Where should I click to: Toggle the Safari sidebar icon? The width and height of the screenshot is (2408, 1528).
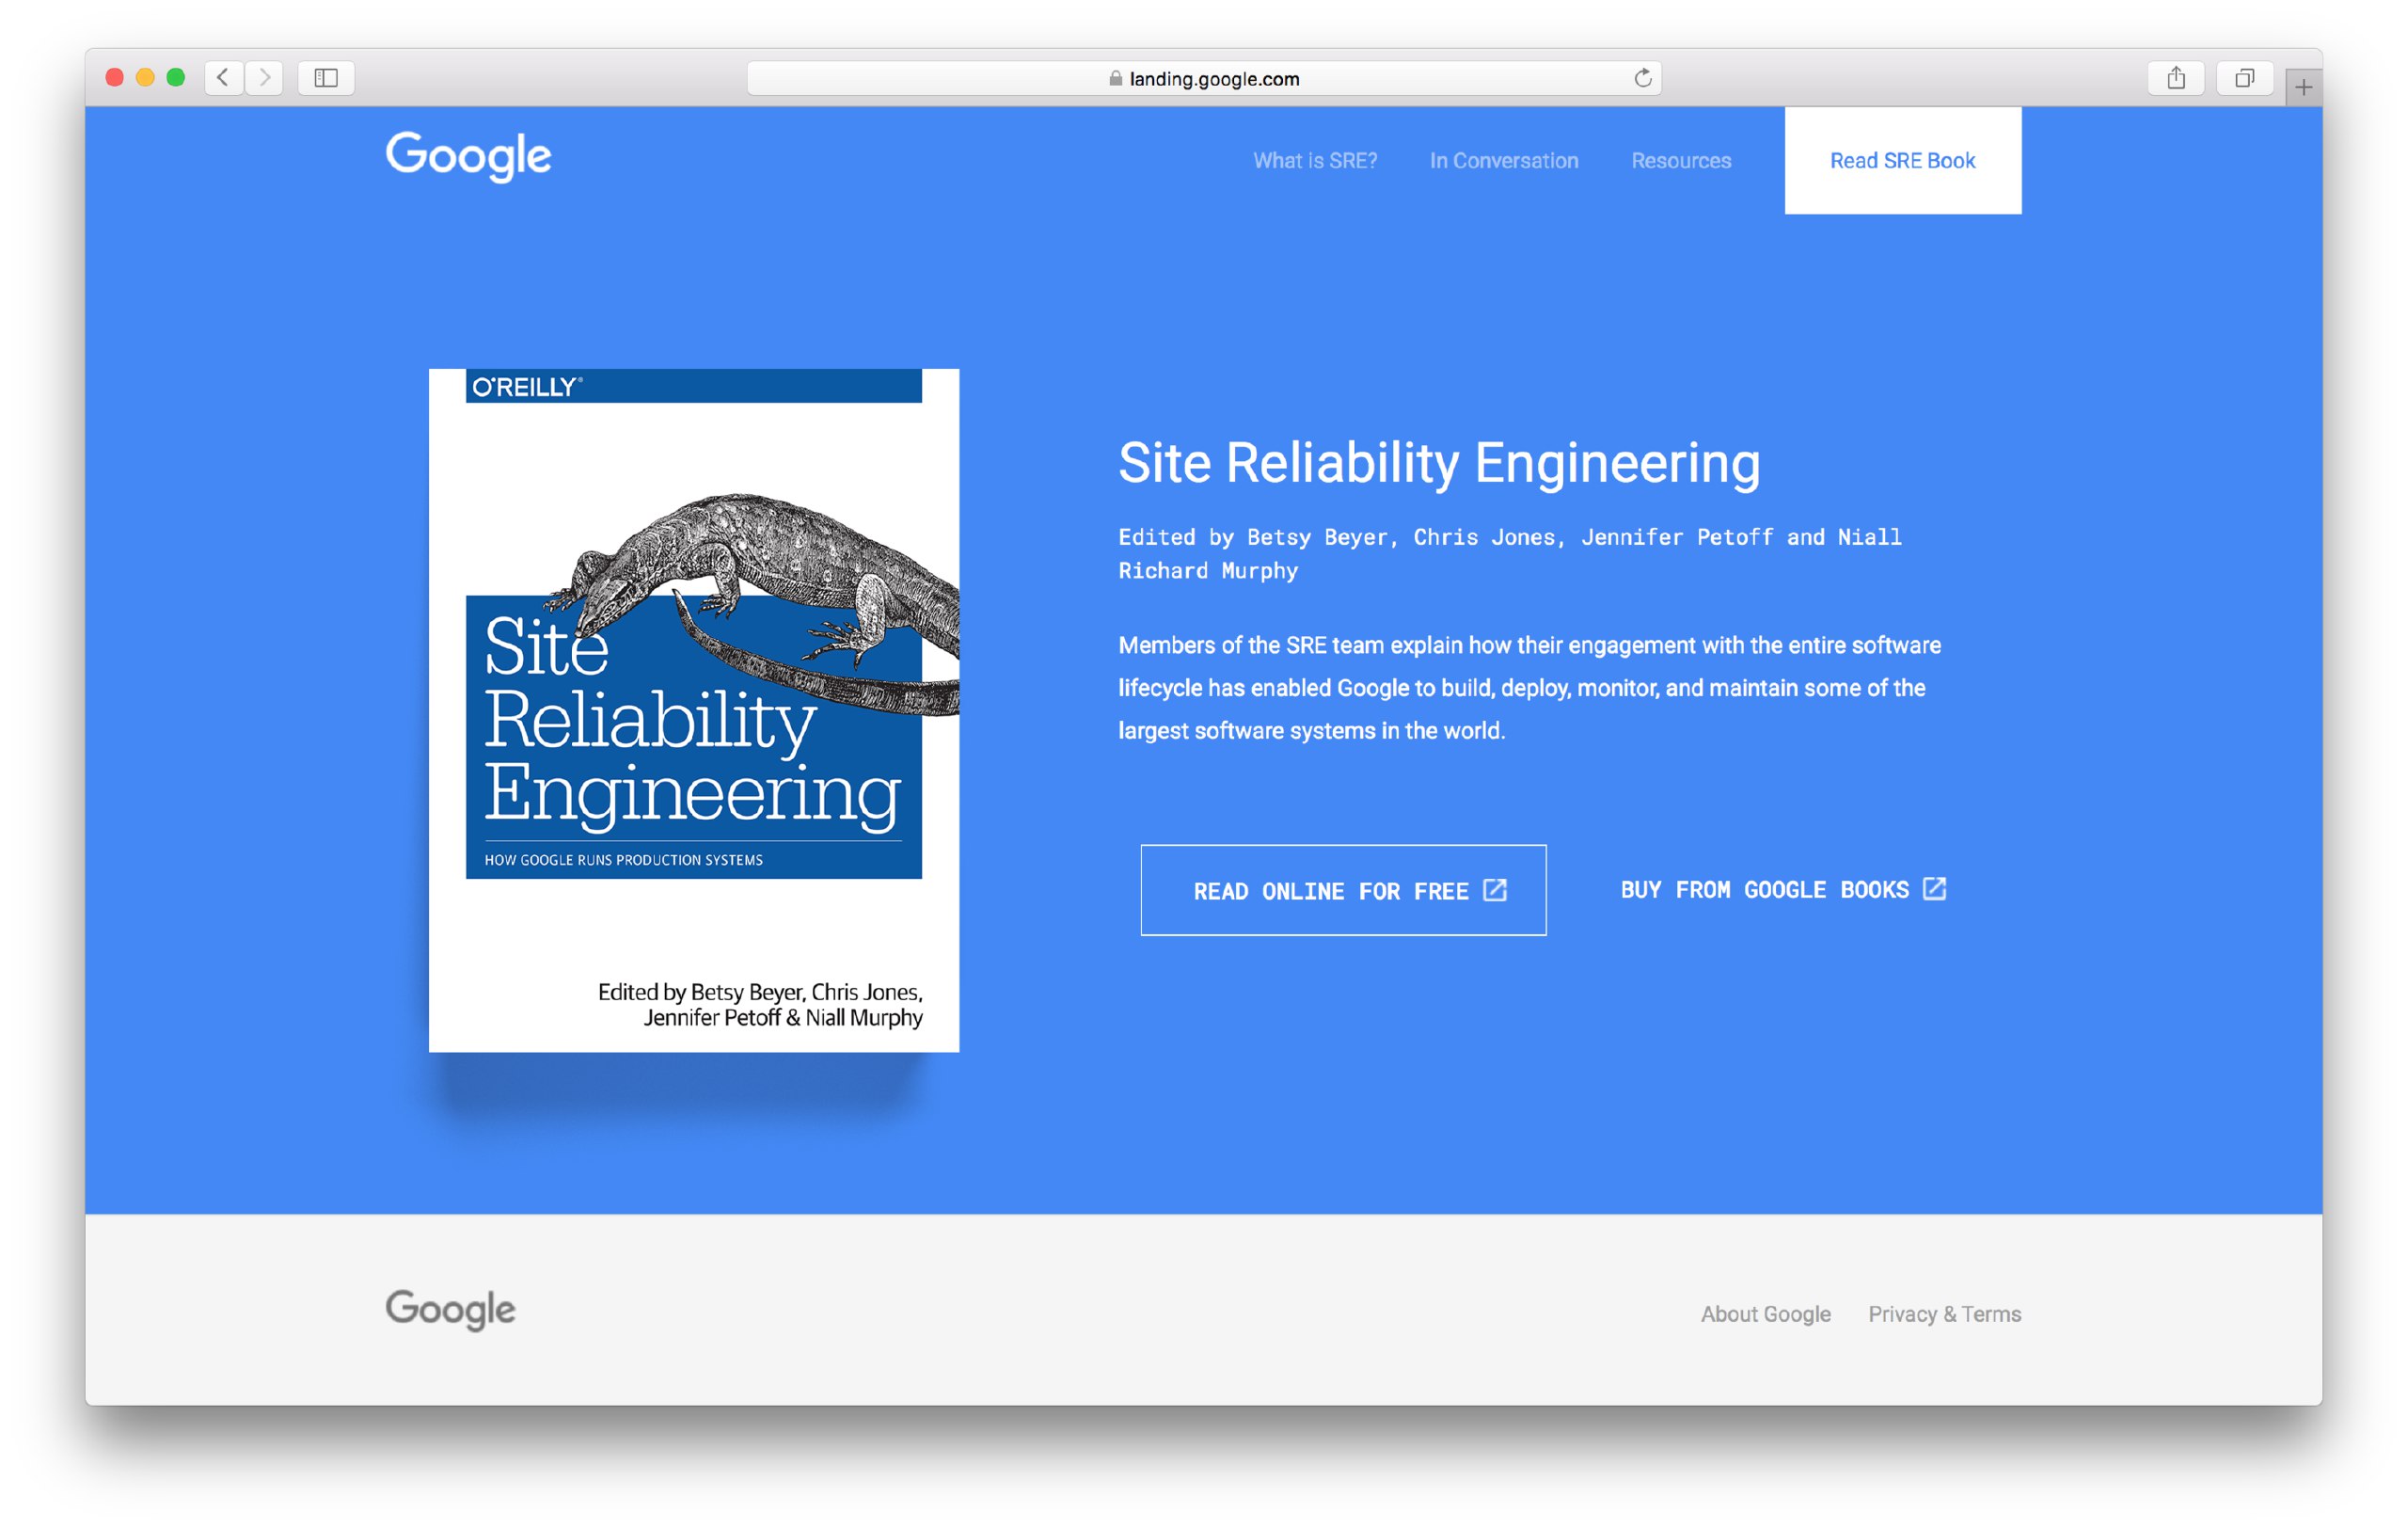326,77
